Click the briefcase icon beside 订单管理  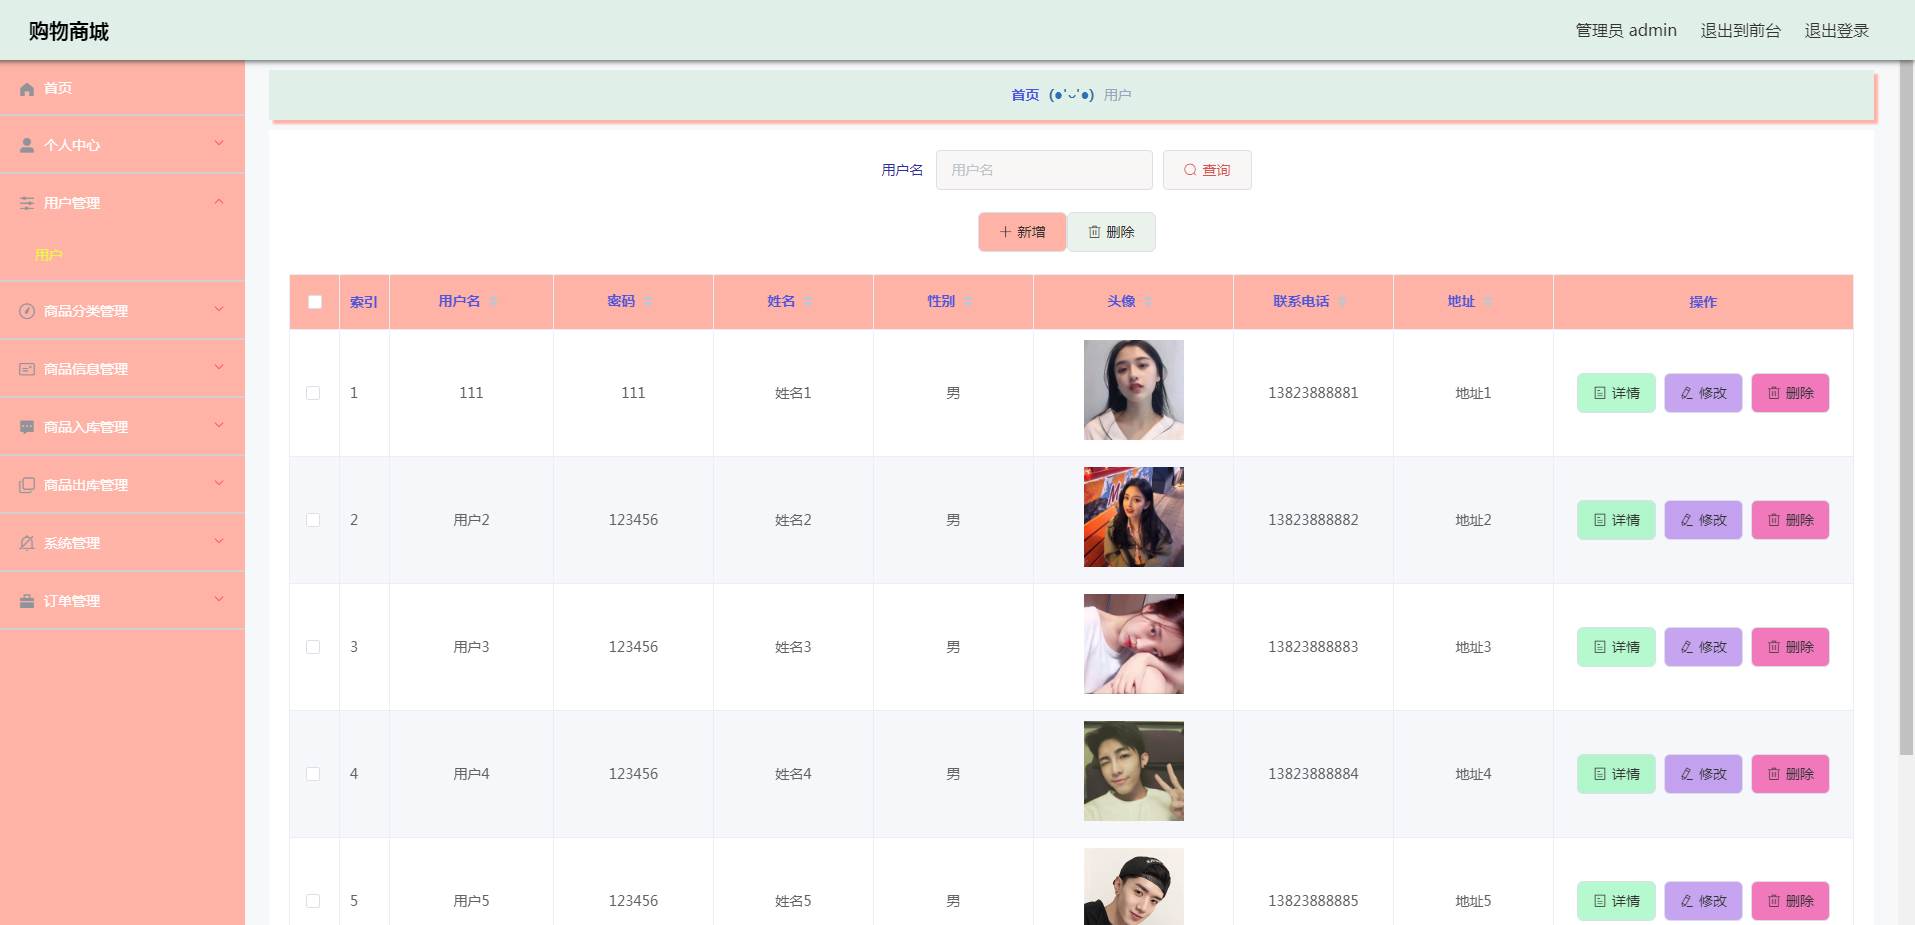(27, 602)
